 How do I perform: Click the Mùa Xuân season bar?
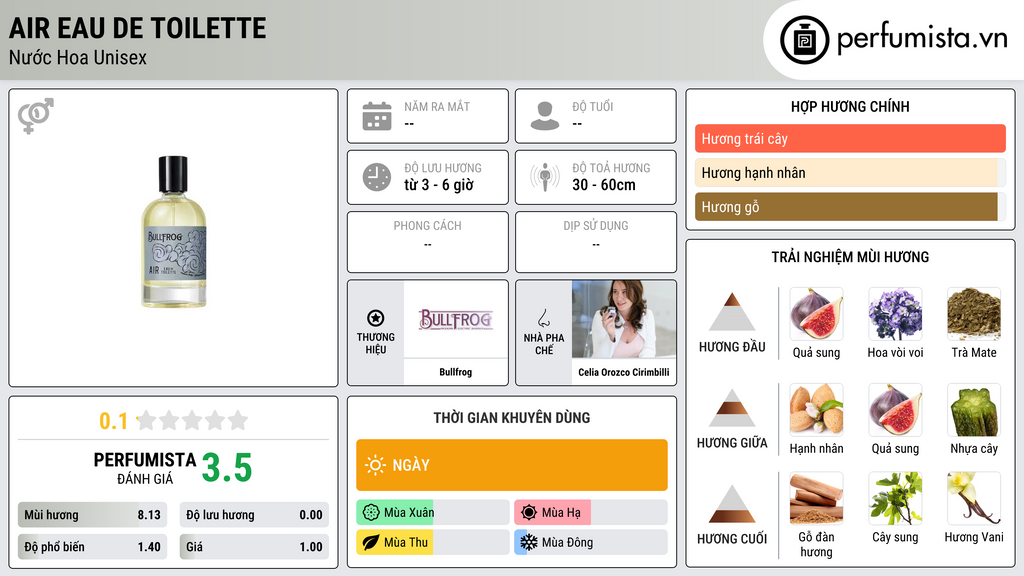pyautogui.click(x=433, y=513)
